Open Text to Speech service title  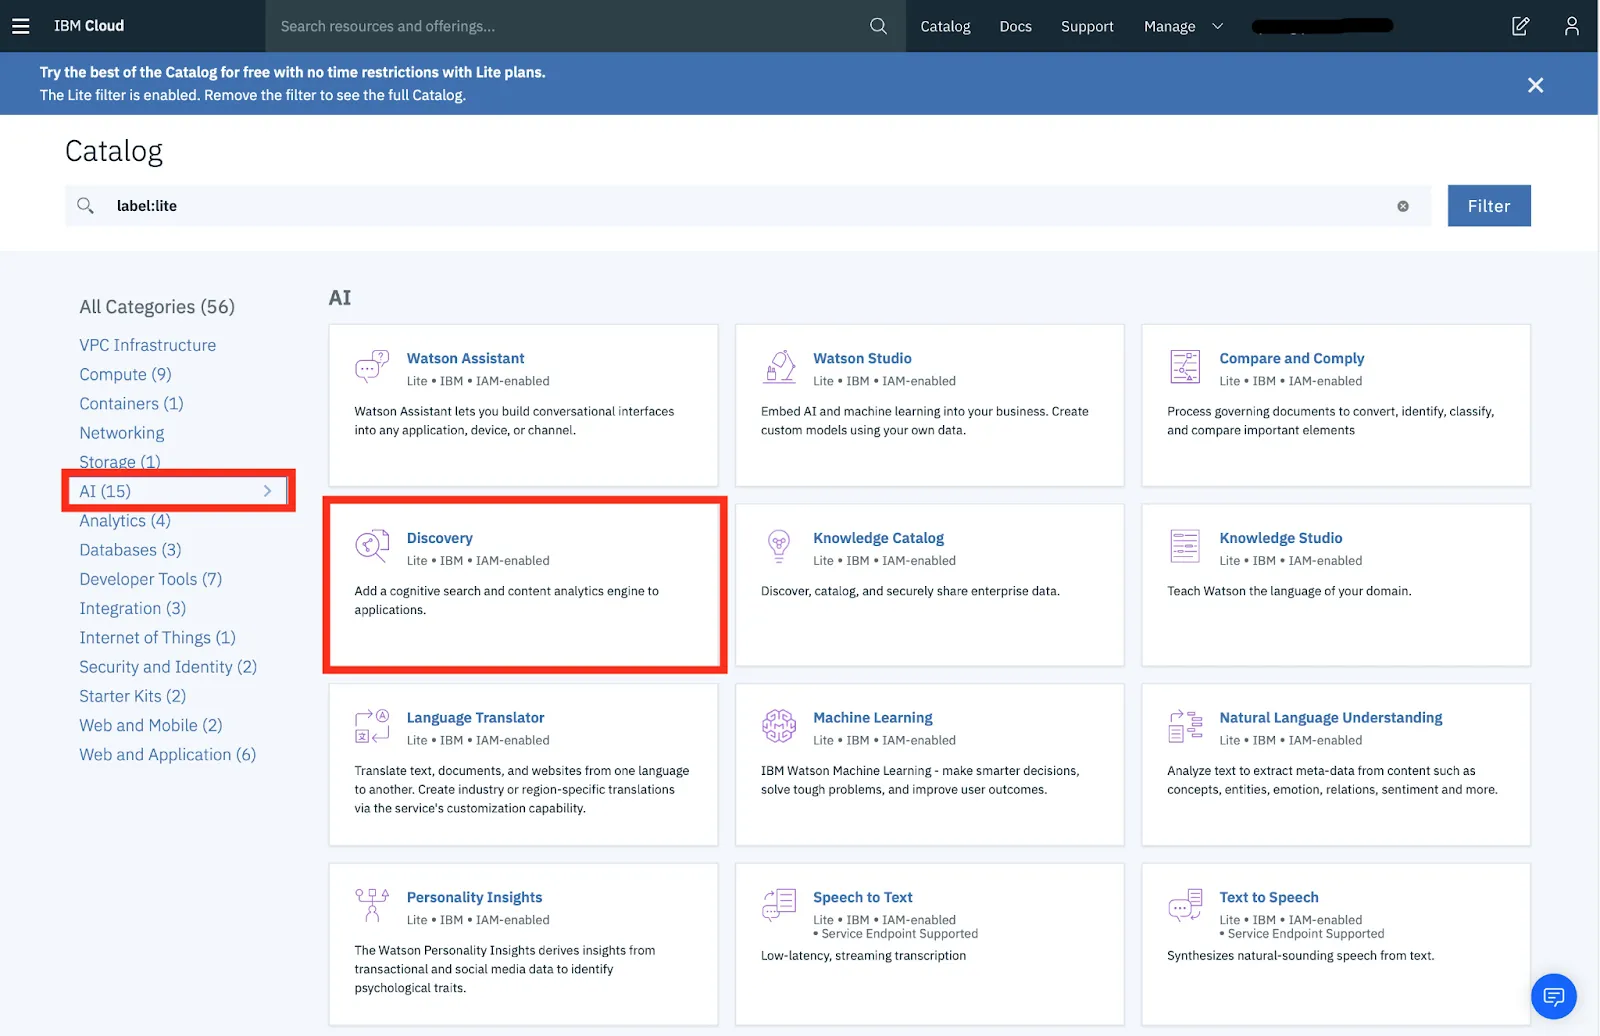pos(1268,898)
